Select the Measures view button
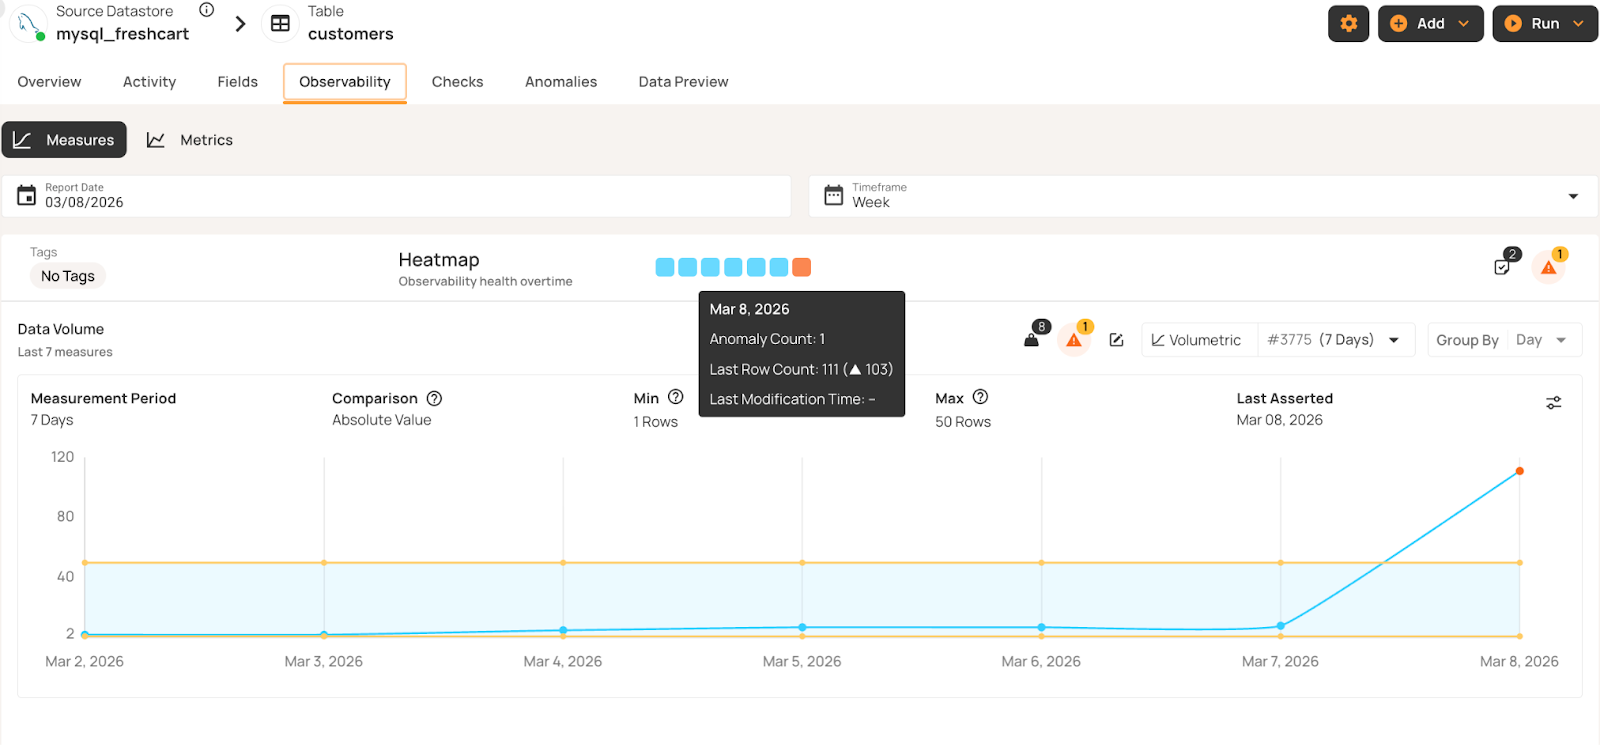The height and width of the screenshot is (745, 1600). click(x=64, y=140)
